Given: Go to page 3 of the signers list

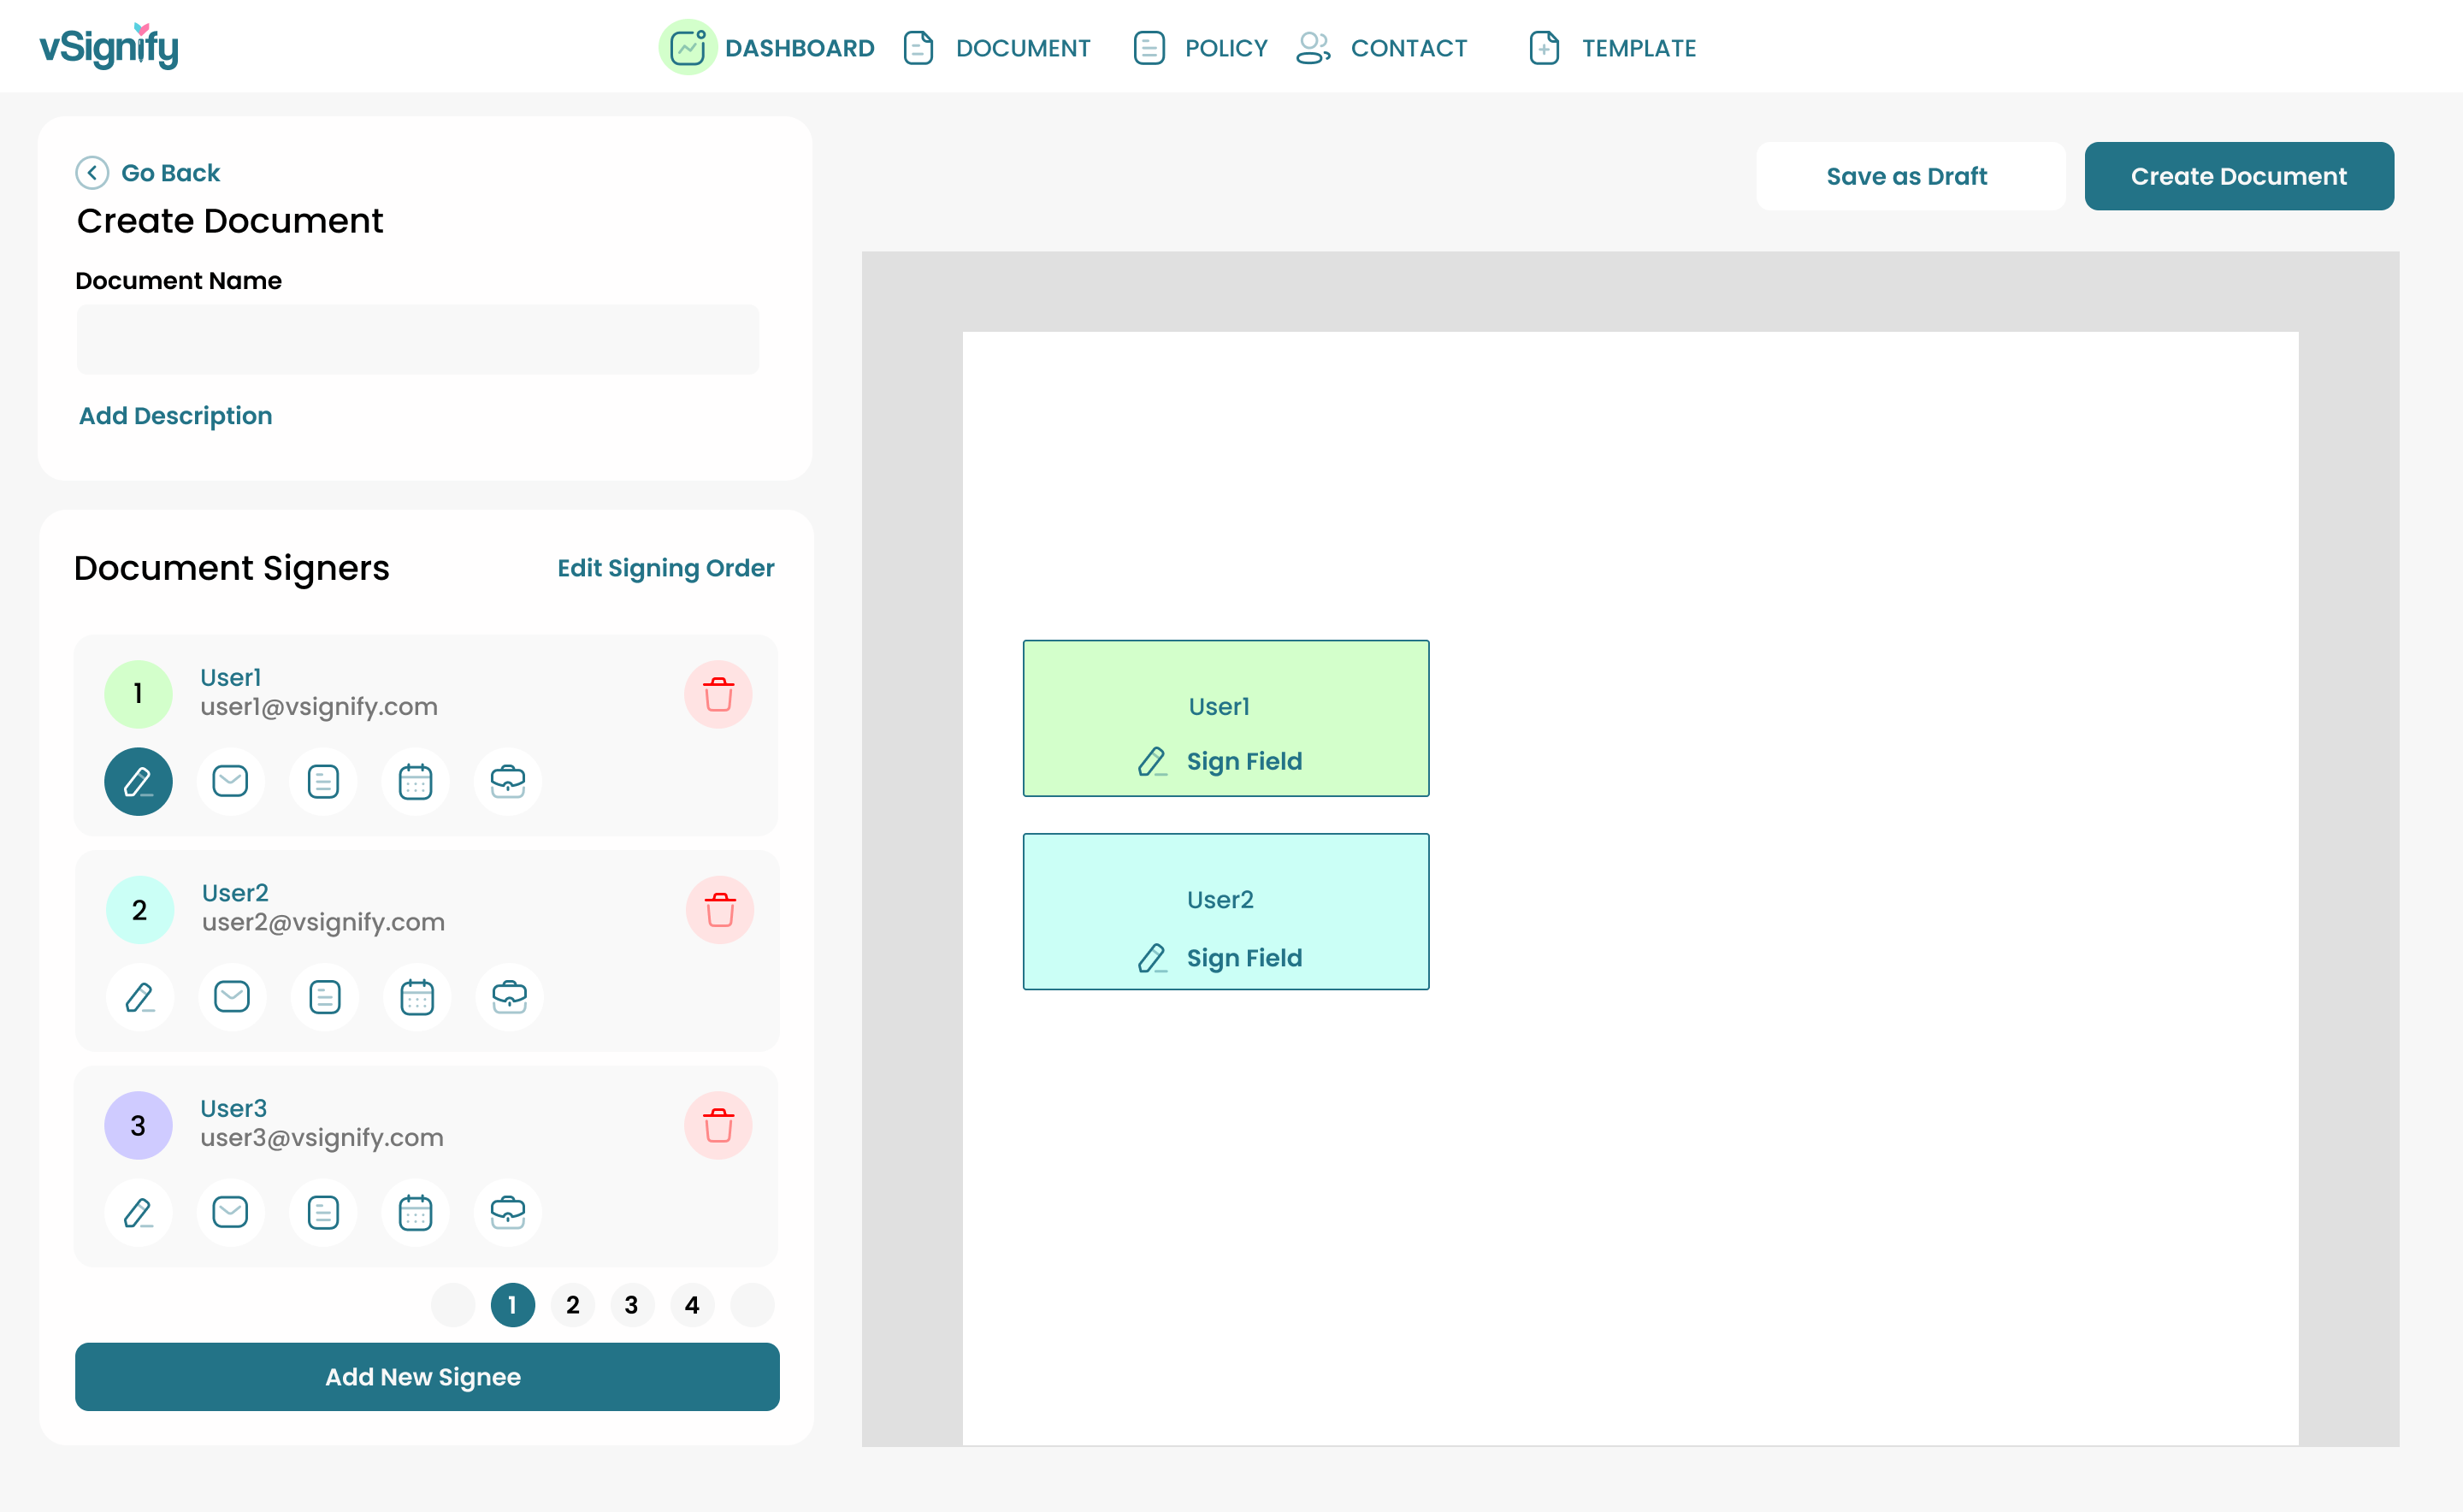Looking at the screenshot, I should click(x=632, y=1304).
